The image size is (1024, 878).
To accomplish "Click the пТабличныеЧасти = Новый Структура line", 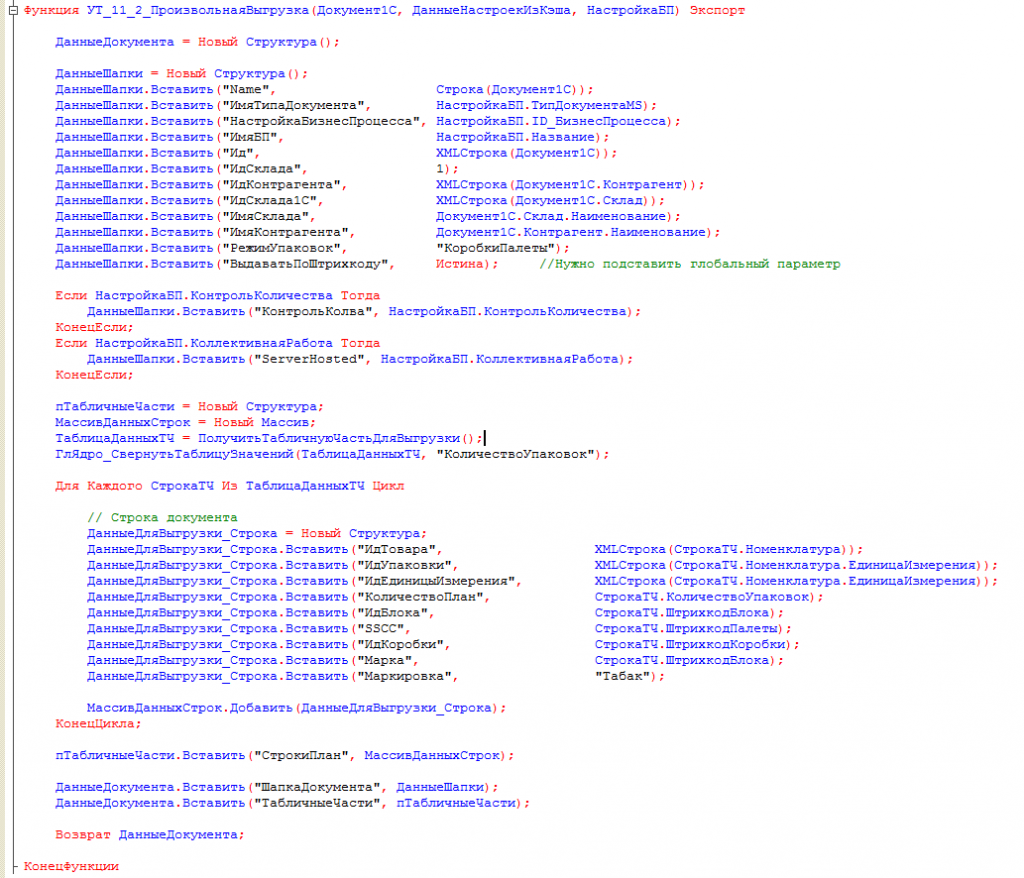I will pos(189,407).
